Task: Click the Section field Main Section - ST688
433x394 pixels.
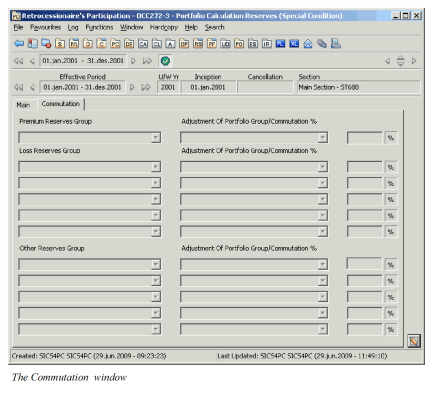Action: [358, 87]
